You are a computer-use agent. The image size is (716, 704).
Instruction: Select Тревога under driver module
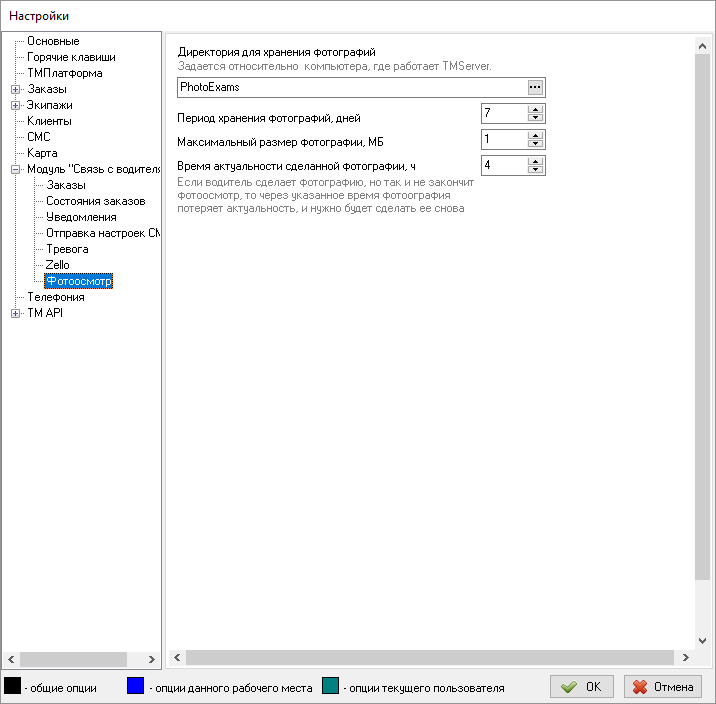tap(67, 249)
